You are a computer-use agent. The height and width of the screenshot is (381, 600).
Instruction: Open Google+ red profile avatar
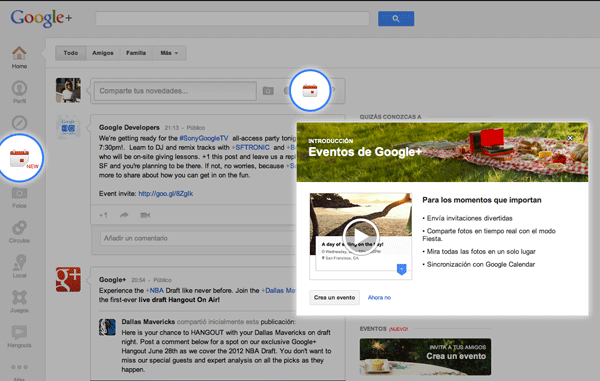coord(68,280)
